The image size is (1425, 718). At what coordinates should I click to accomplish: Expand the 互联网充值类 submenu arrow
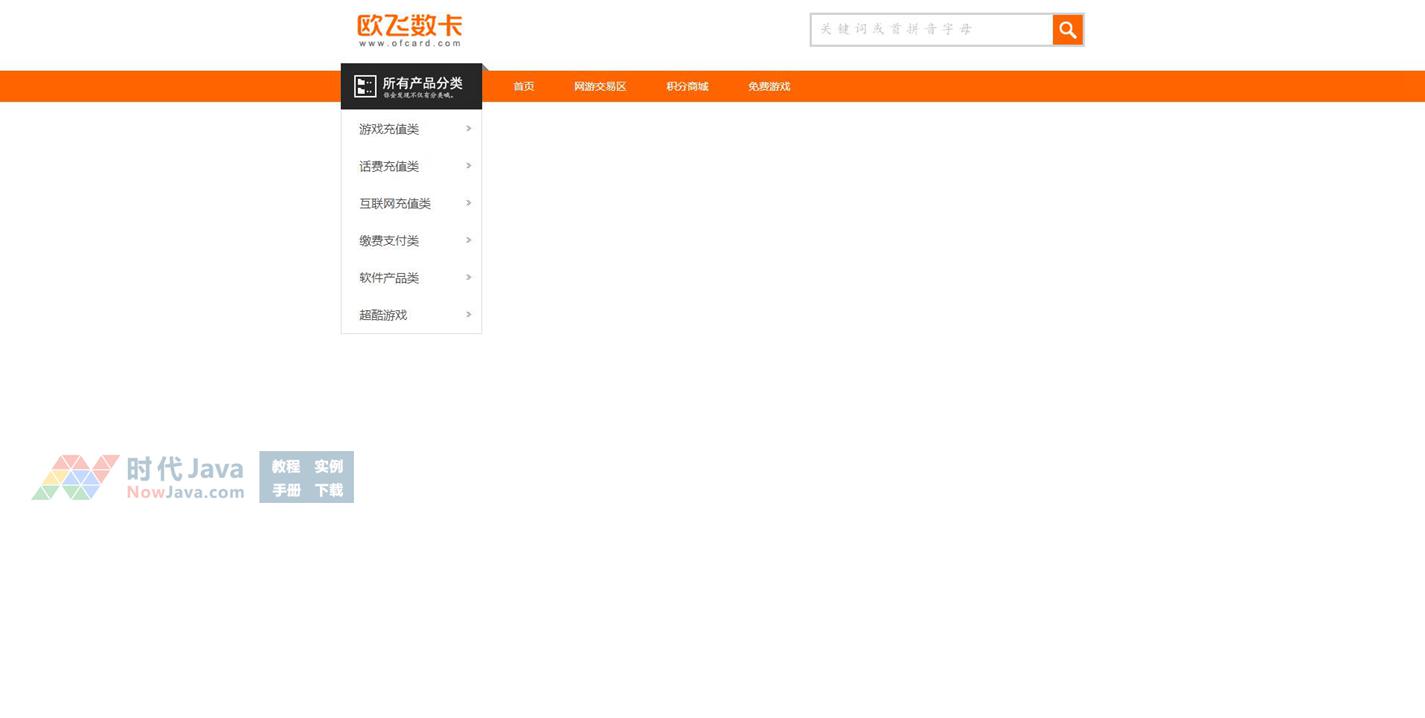click(x=468, y=203)
